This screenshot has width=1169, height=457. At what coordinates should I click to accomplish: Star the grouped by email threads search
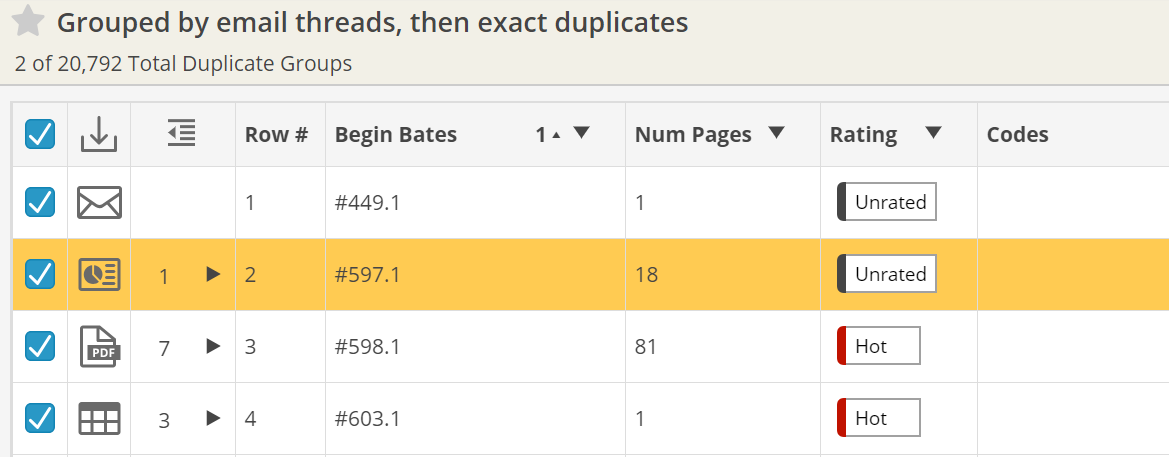click(x=28, y=21)
